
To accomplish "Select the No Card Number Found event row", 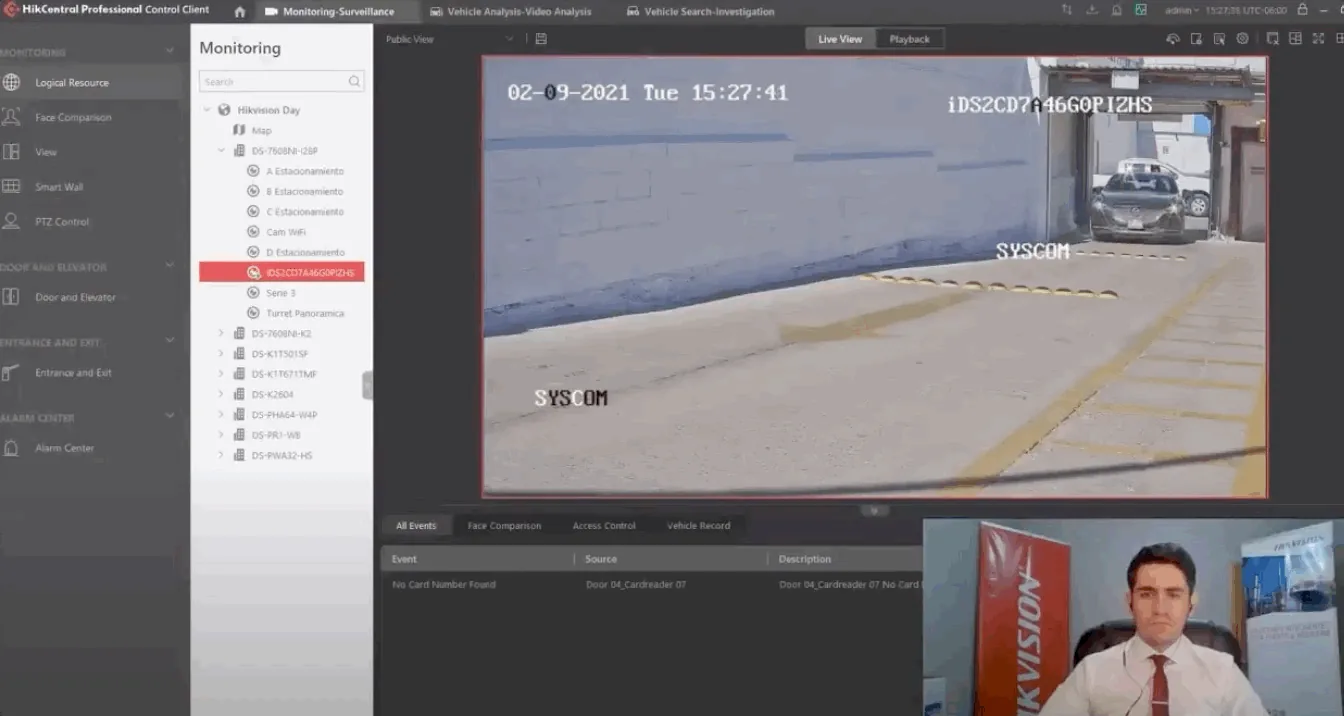I will coord(651,584).
